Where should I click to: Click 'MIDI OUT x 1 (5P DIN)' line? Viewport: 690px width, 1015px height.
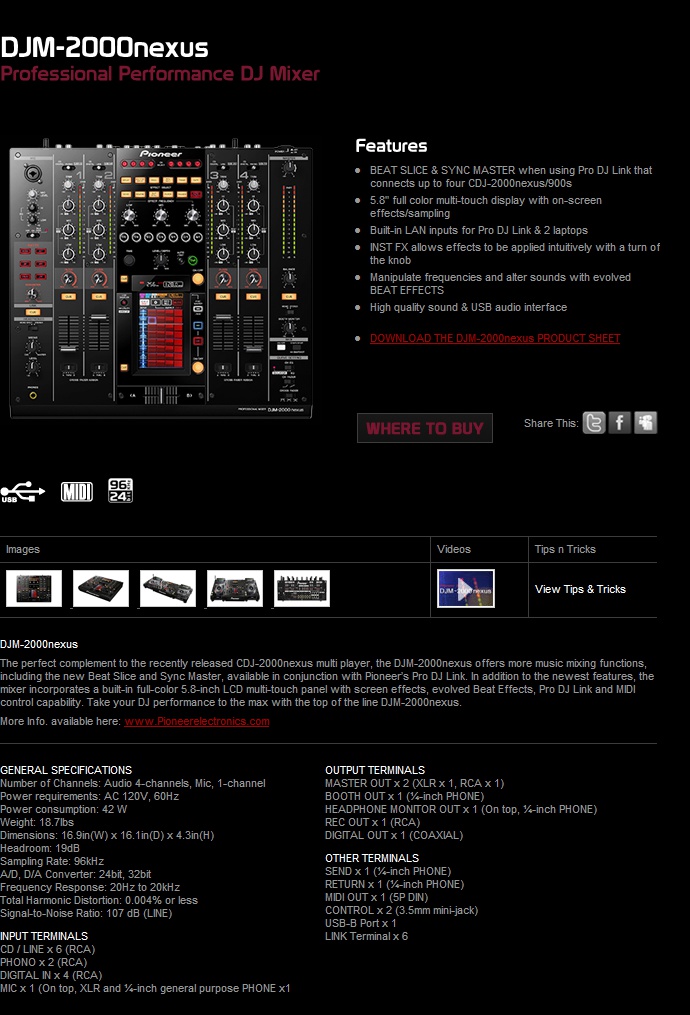(x=377, y=897)
